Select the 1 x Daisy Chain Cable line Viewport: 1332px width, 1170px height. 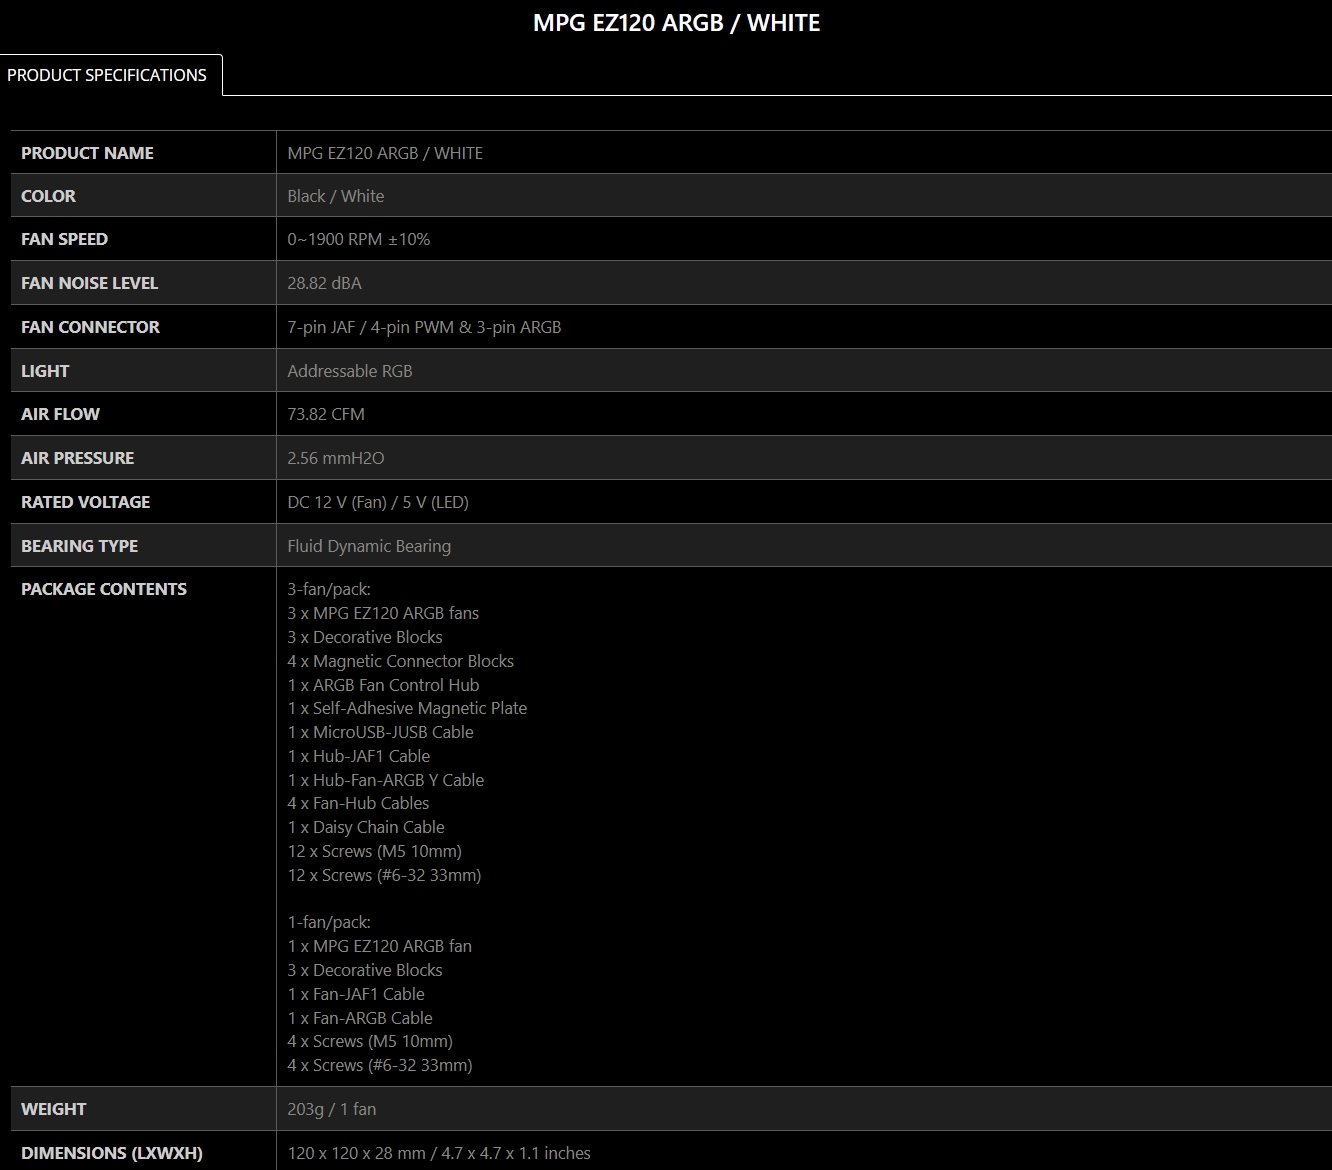[x=366, y=827]
